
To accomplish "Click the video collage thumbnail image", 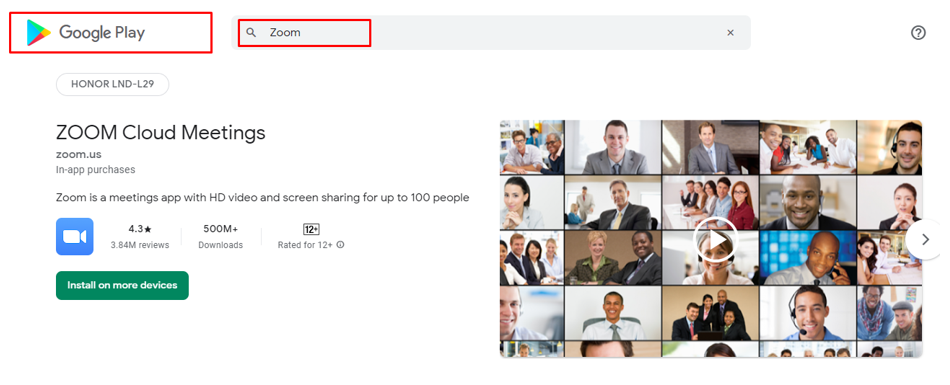I will (711, 238).
